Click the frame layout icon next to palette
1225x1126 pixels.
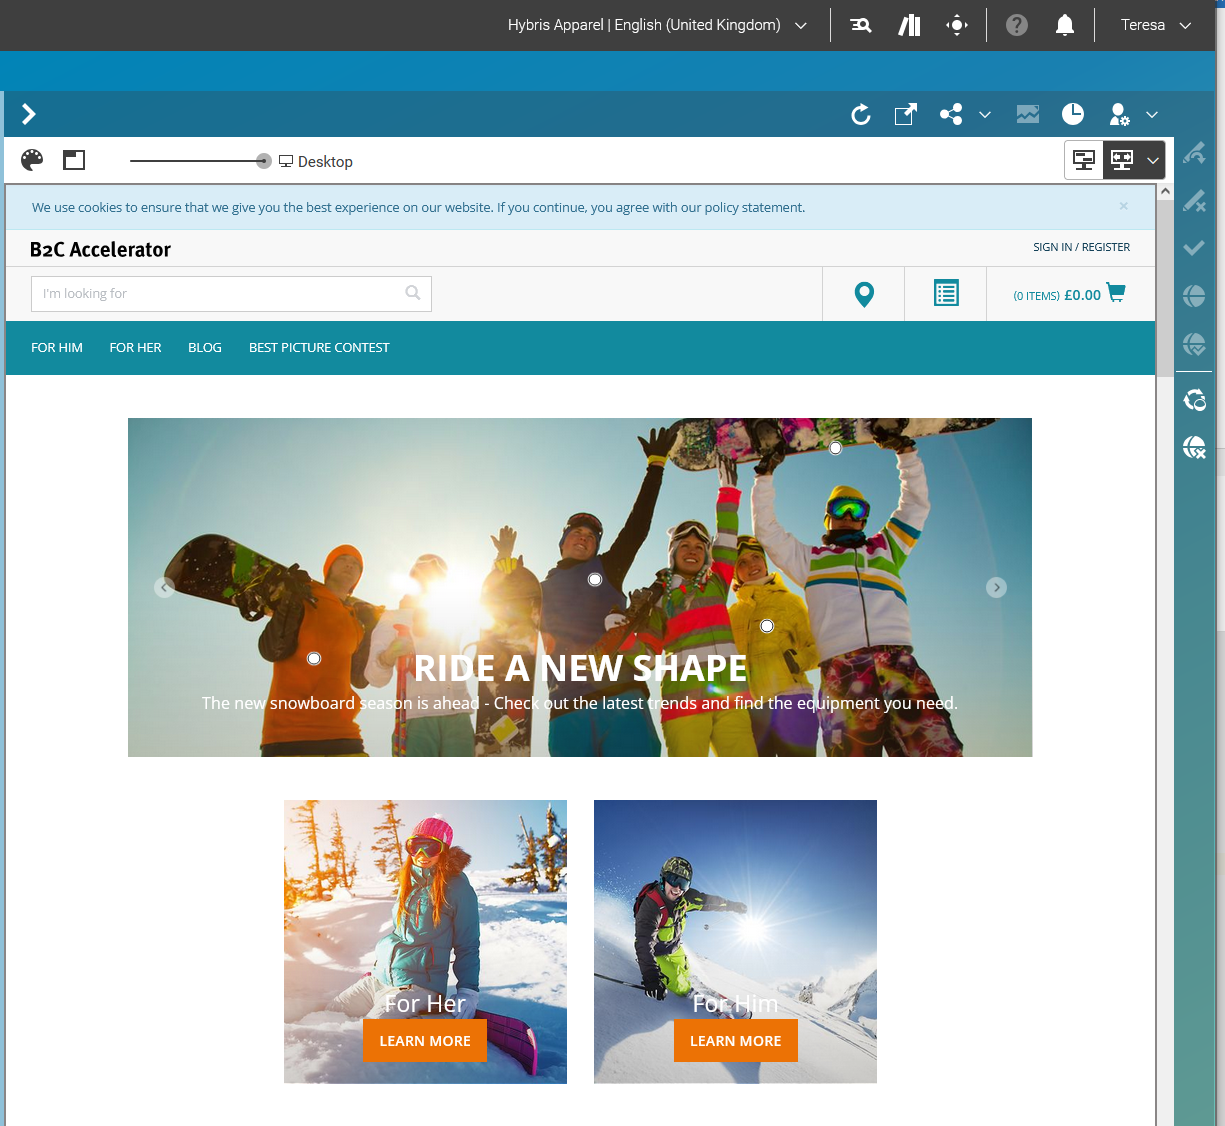point(73,160)
